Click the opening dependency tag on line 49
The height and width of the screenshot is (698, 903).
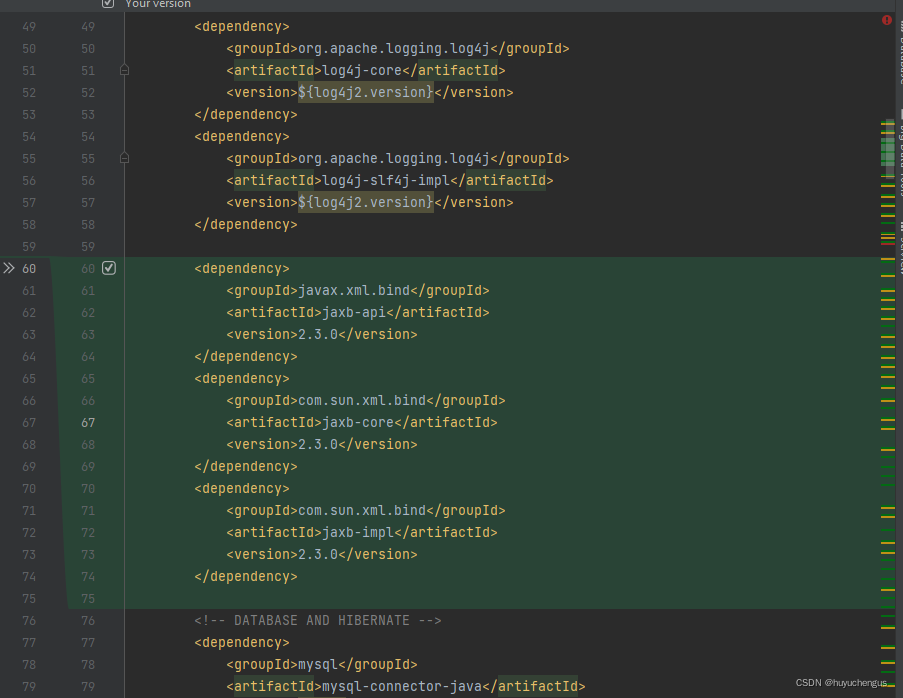coord(242,26)
